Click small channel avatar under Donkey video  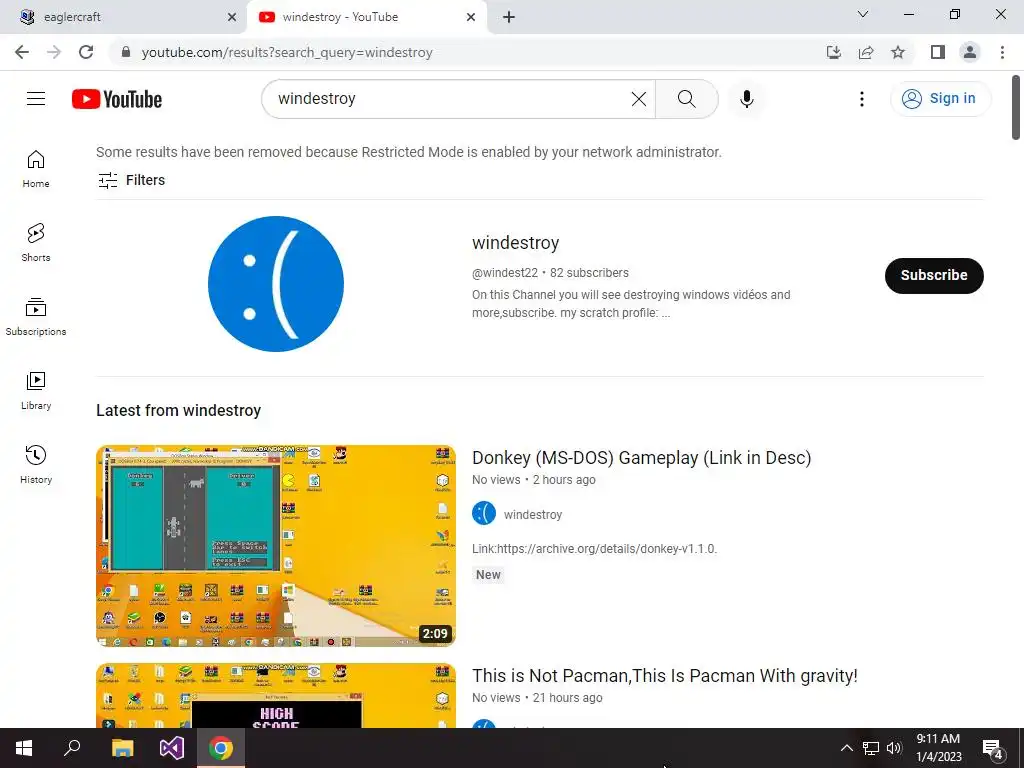(484, 513)
